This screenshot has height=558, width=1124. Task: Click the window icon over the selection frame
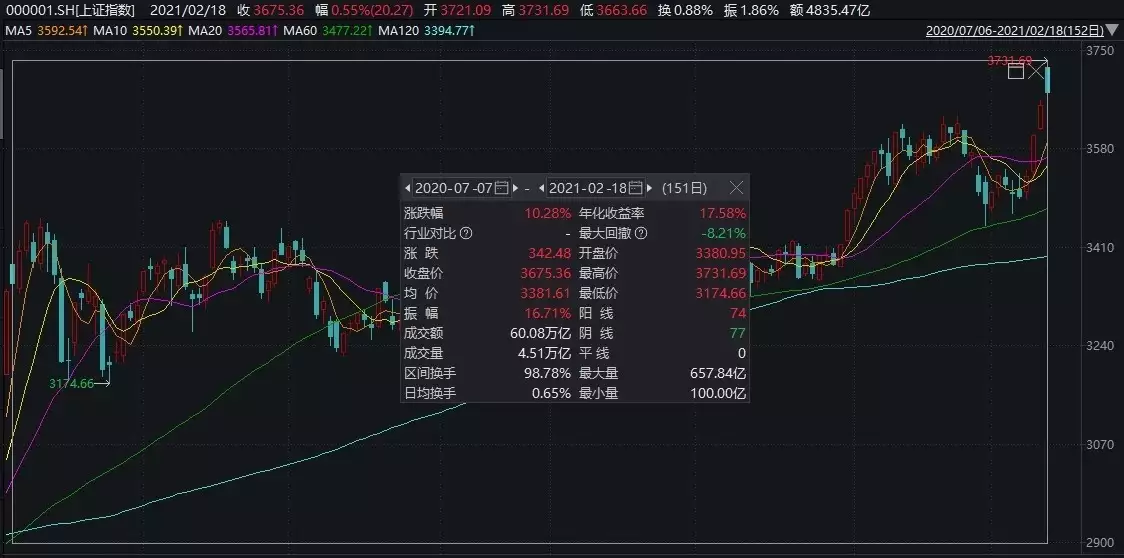[x=1016, y=71]
